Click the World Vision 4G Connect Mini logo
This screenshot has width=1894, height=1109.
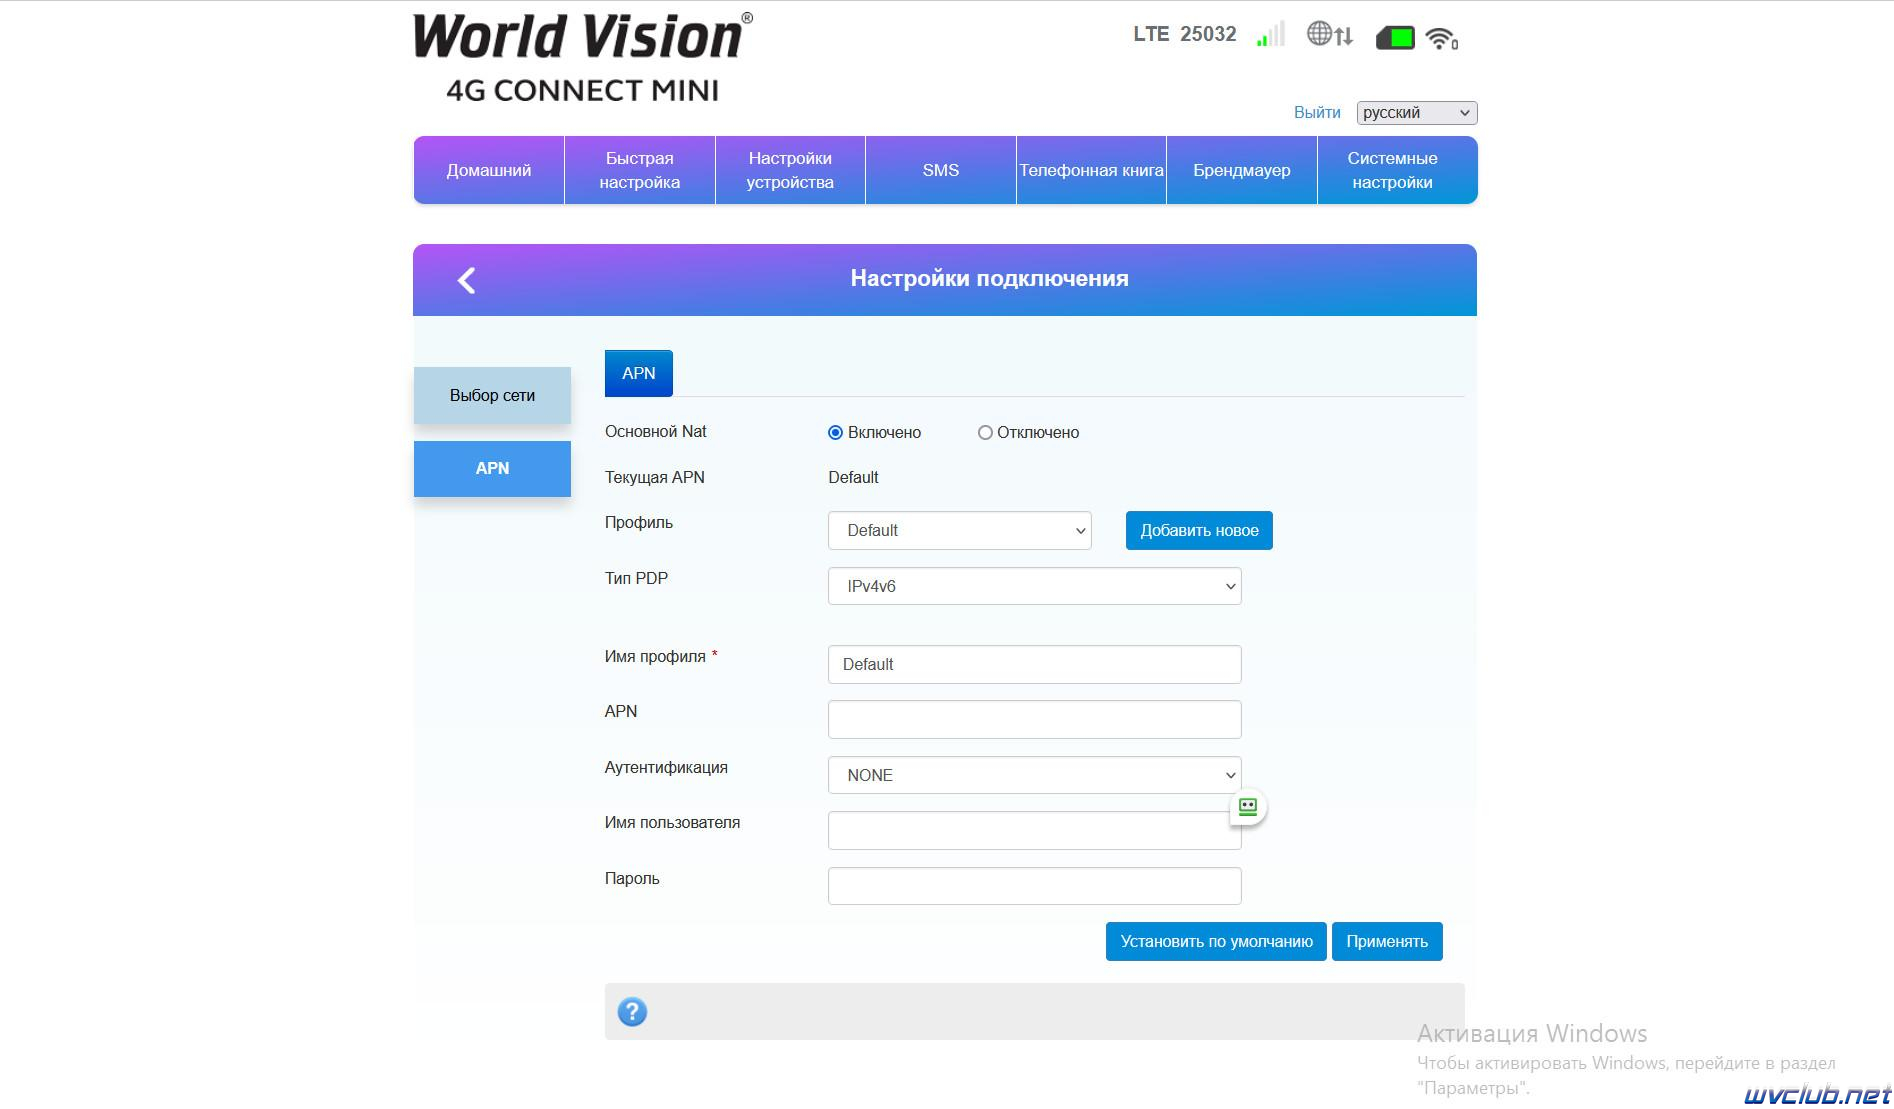[583, 57]
